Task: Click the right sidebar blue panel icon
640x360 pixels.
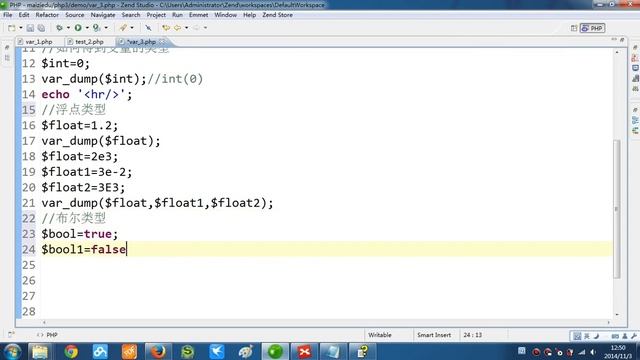Action: [635, 68]
